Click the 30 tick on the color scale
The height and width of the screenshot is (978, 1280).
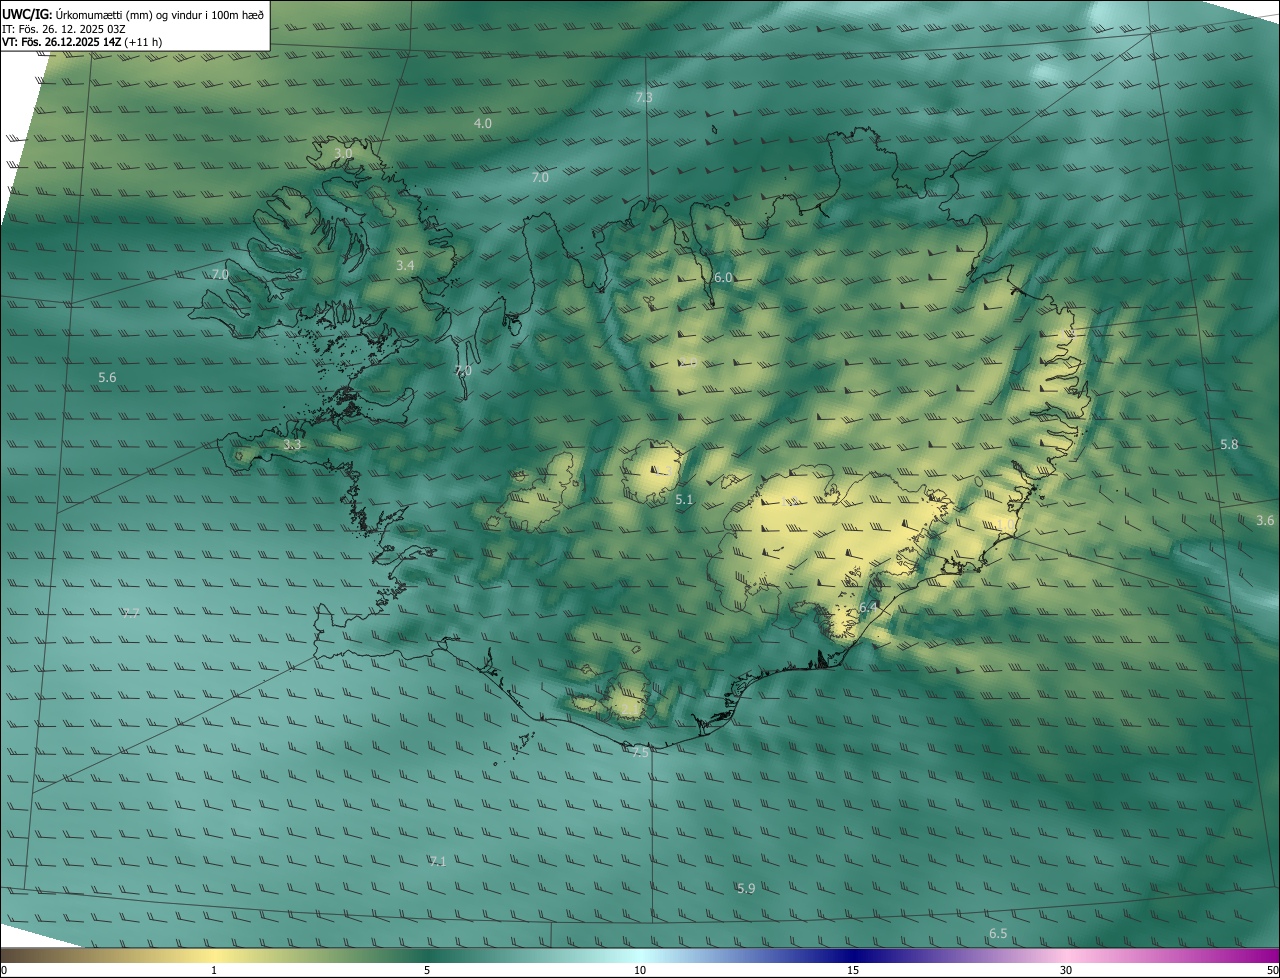(1066, 970)
